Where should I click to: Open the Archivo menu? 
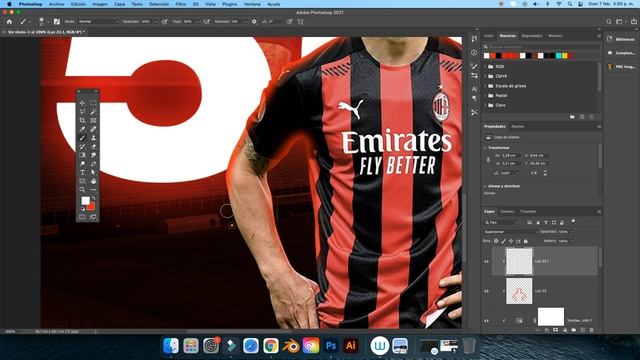click(x=56, y=4)
